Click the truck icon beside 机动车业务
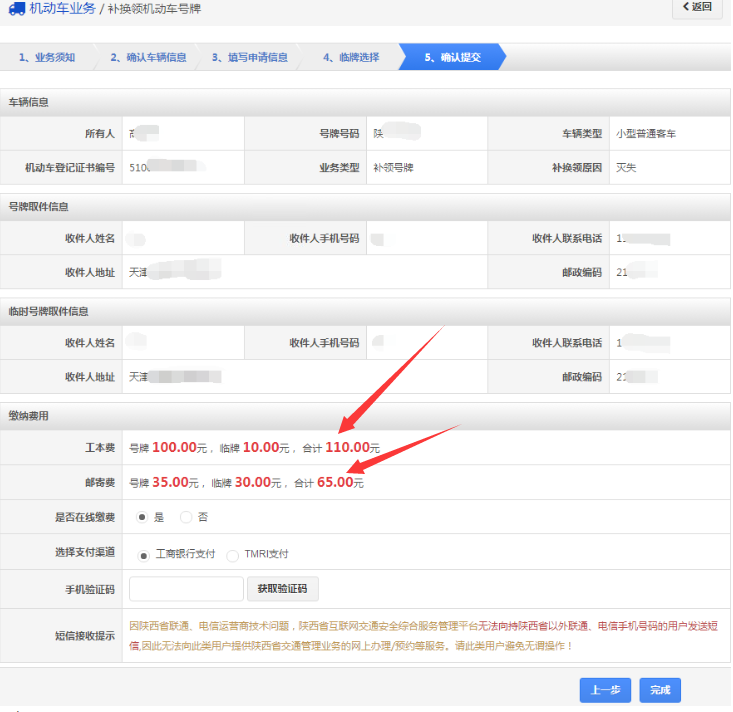Viewport: 733px width, 712px height. (16, 9)
